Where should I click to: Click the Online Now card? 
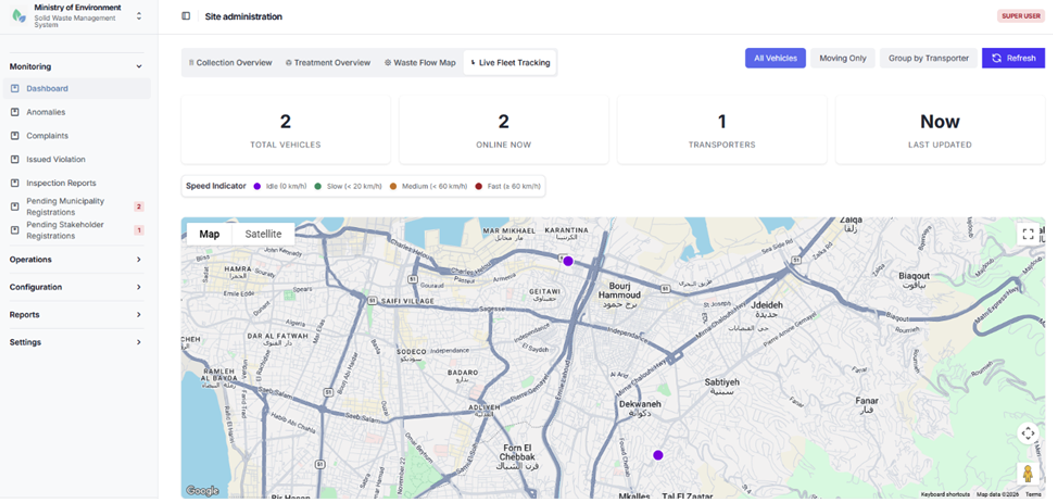pos(504,130)
